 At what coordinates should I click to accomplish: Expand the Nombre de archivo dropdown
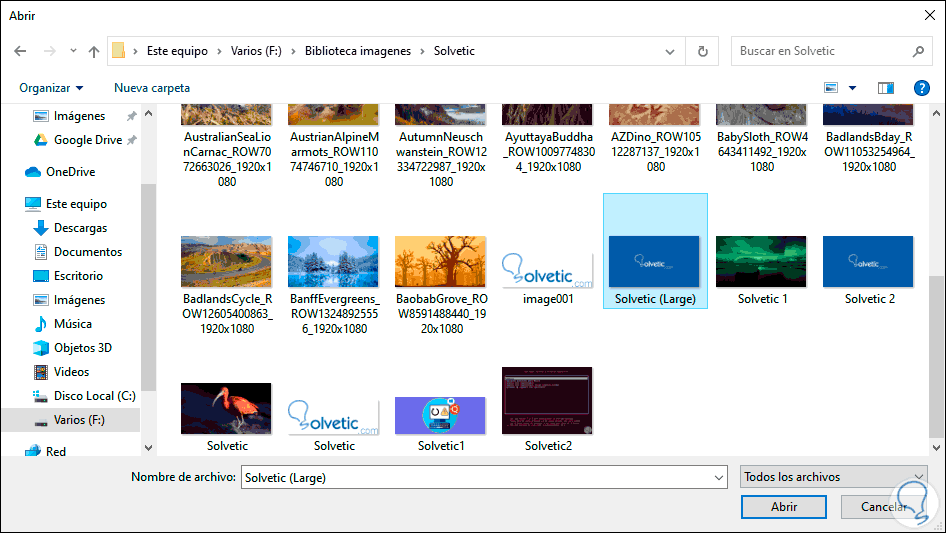pyautogui.click(x=719, y=477)
